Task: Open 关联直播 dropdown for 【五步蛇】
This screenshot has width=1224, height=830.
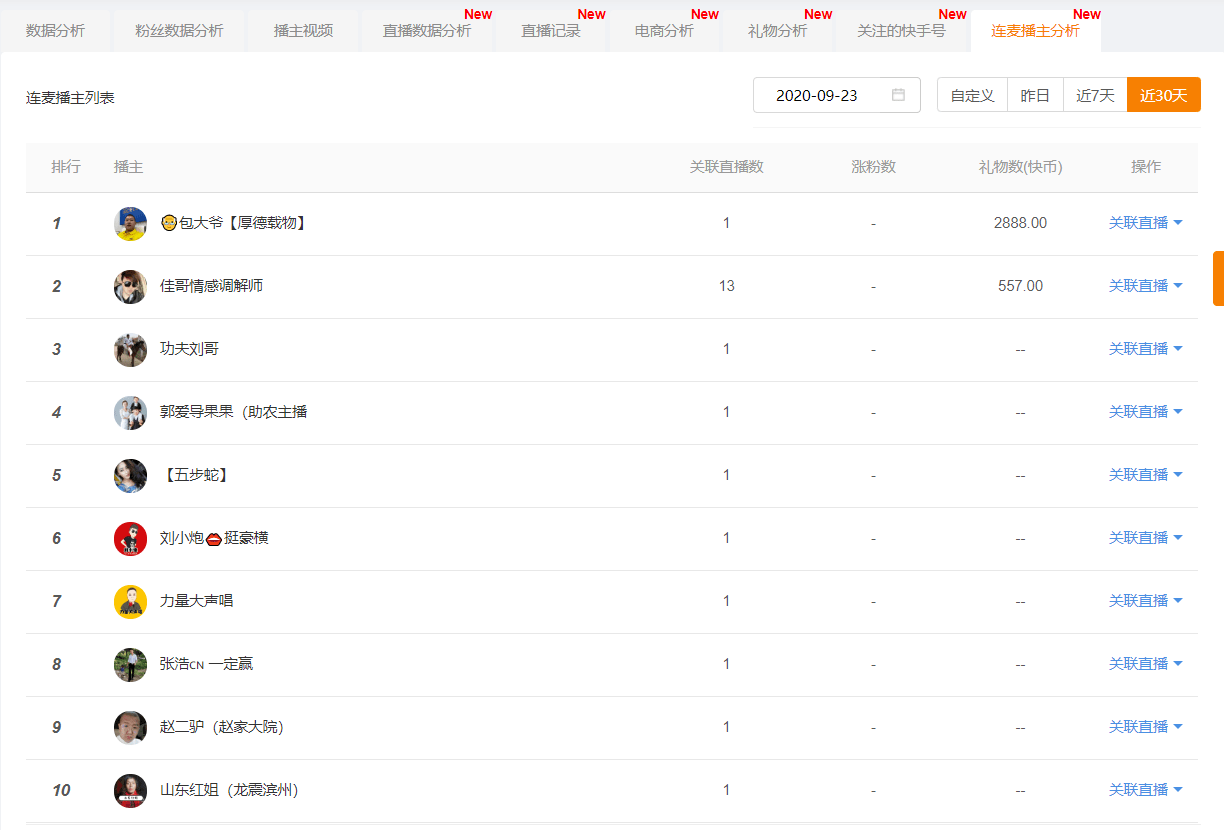Action: click(x=1145, y=475)
